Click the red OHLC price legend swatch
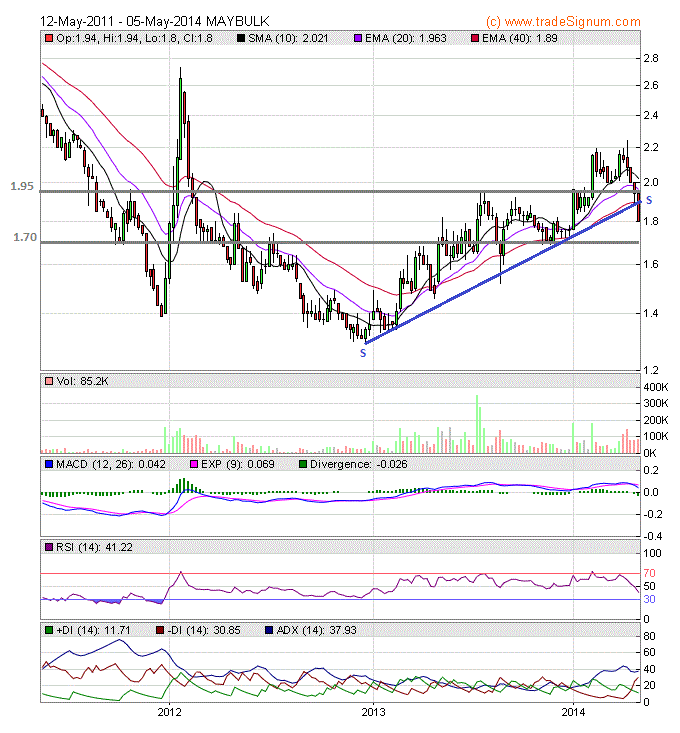This screenshot has width=680, height=733. click(x=49, y=38)
